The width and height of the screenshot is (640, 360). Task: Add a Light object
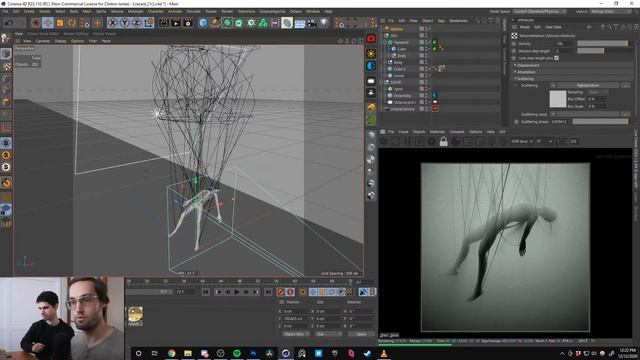(324, 23)
